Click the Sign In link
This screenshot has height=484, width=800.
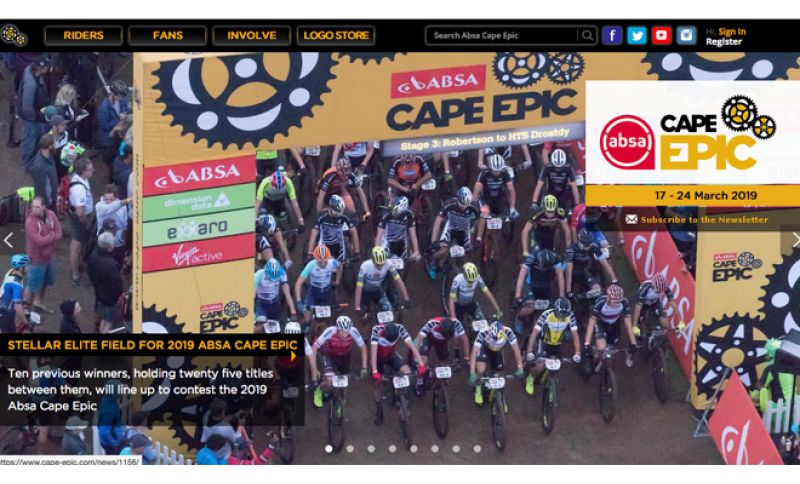point(732,31)
